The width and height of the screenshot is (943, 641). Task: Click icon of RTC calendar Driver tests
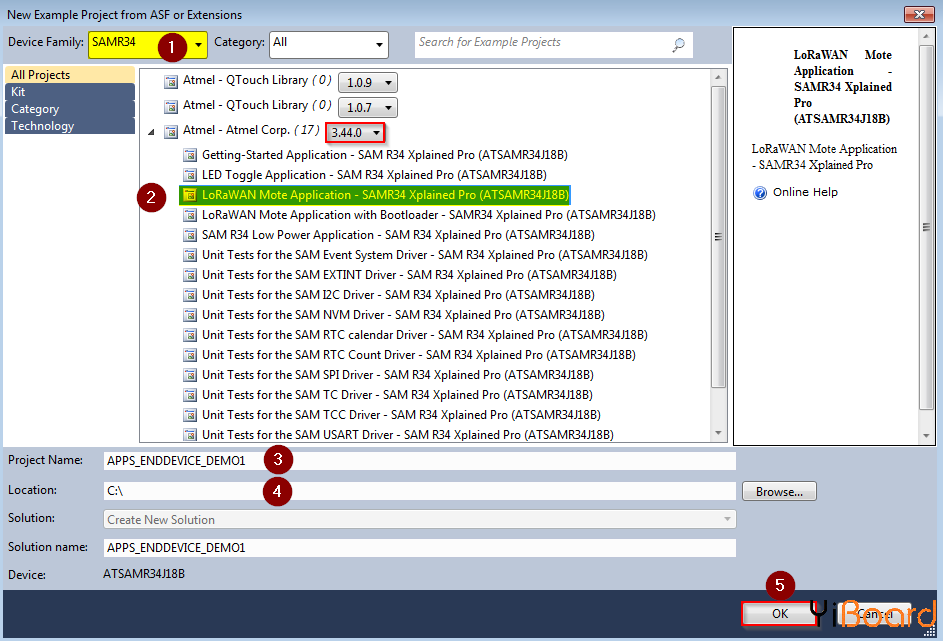click(190, 335)
